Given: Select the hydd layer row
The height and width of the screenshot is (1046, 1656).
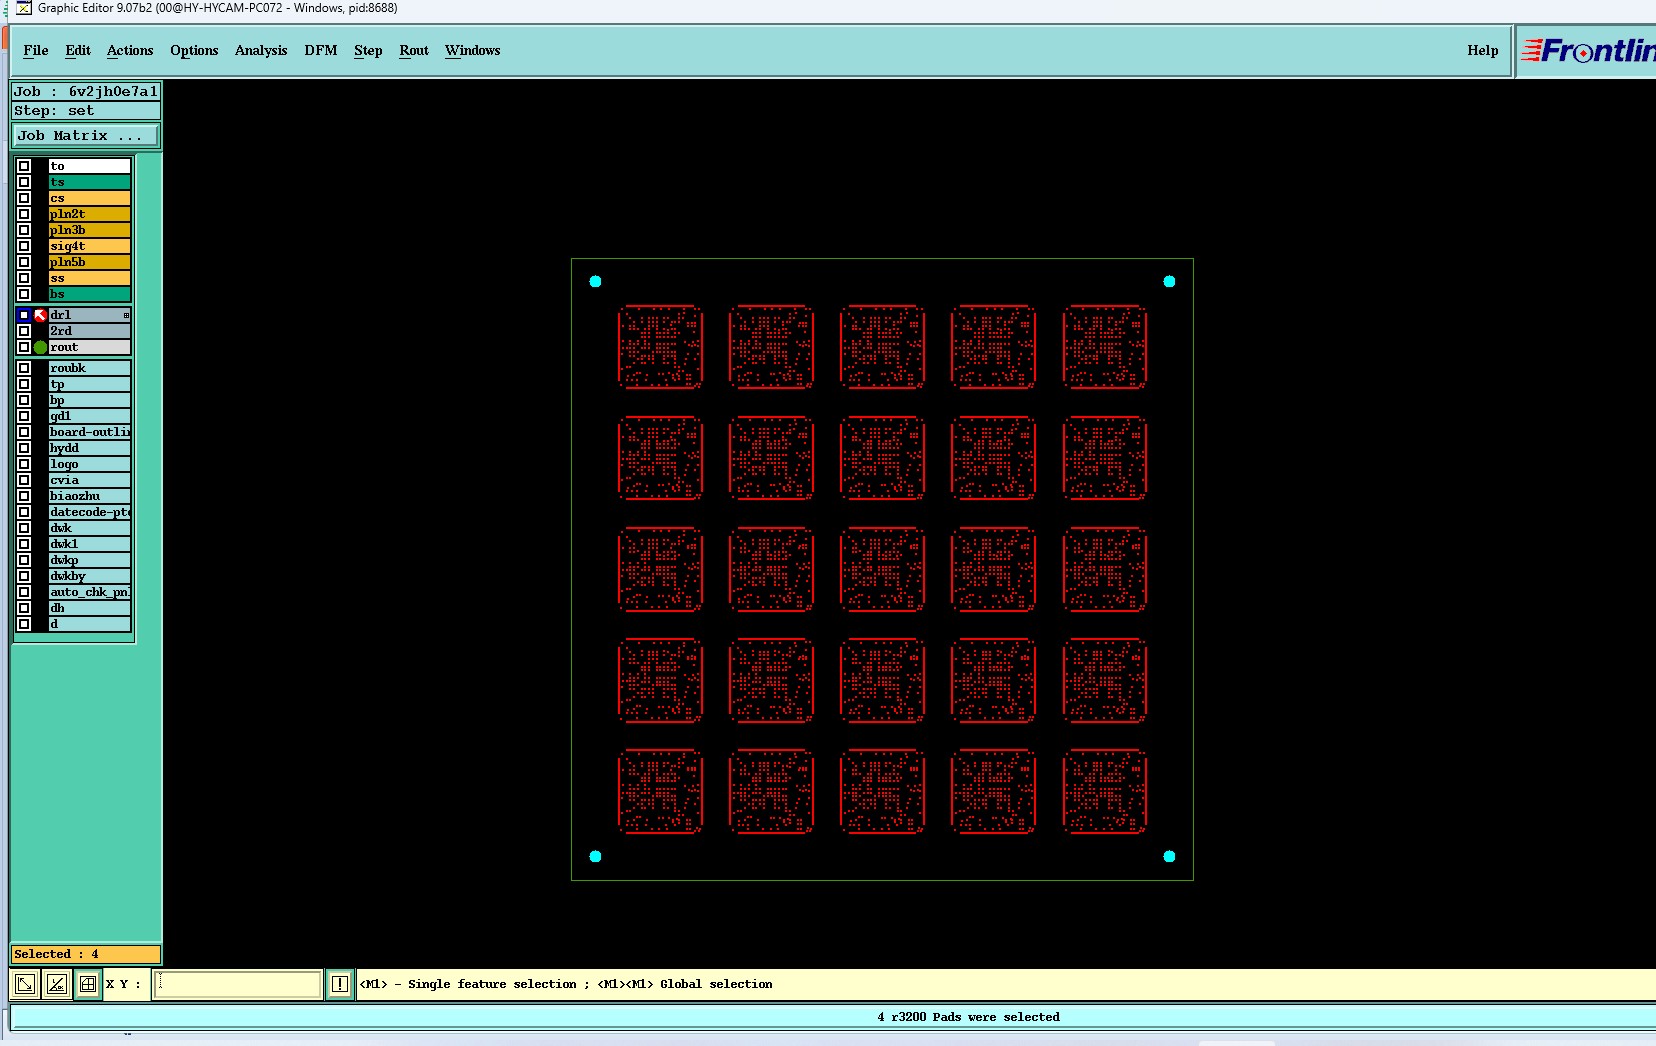Looking at the screenshot, I should [89, 448].
